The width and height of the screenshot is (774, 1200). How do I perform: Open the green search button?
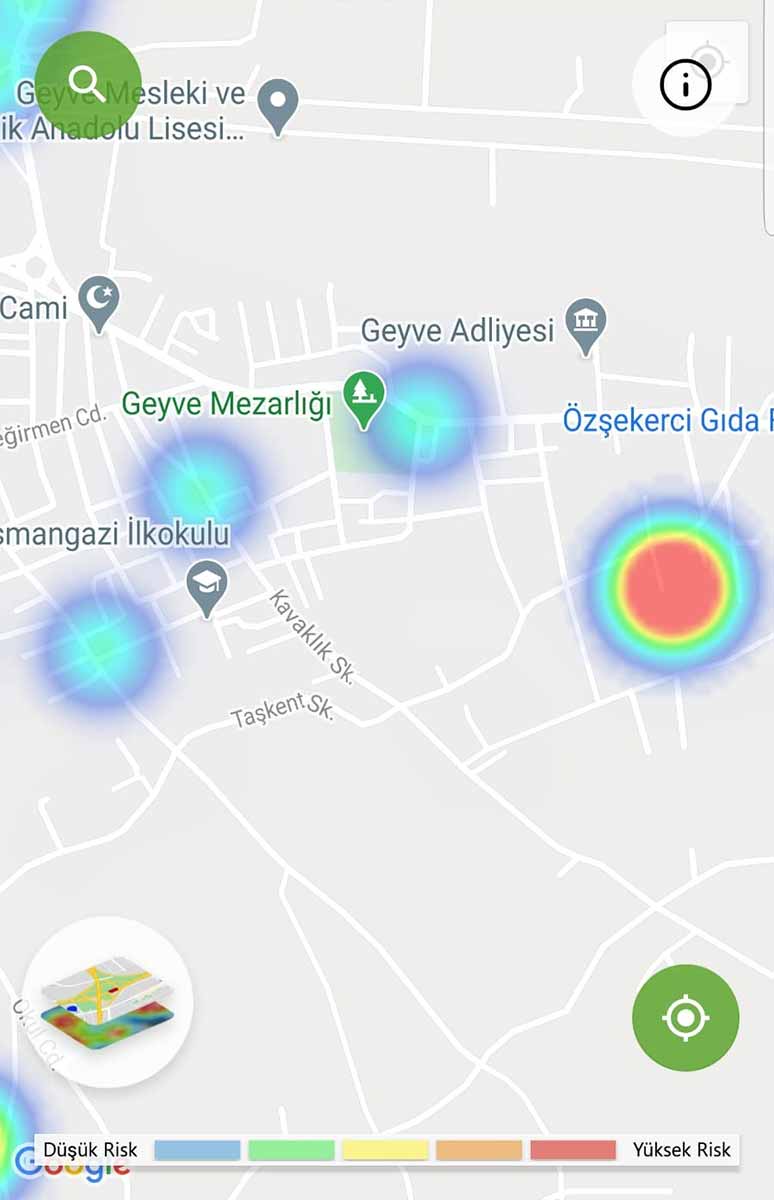pyautogui.click(x=88, y=84)
